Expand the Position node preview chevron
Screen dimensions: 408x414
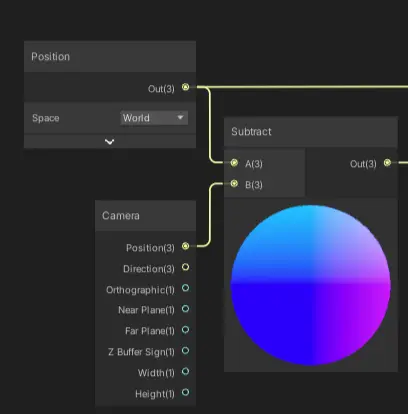click(x=110, y=142)
